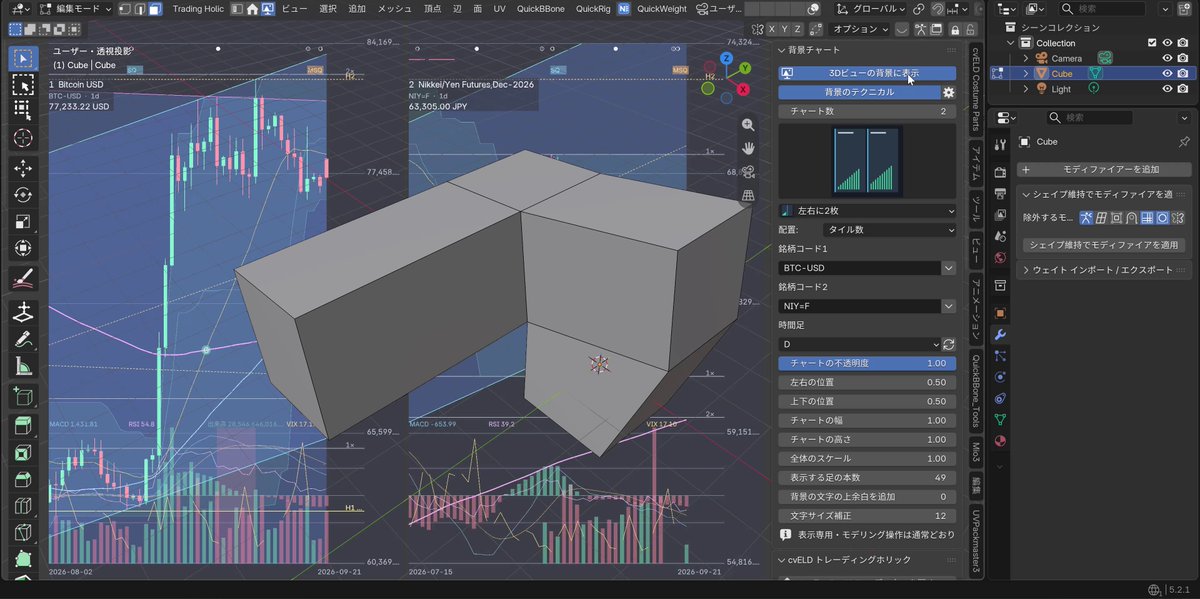Click モディファイアーを追加 button
The height and width of the screenshot is (599, 1200).
pos(1104,170)
